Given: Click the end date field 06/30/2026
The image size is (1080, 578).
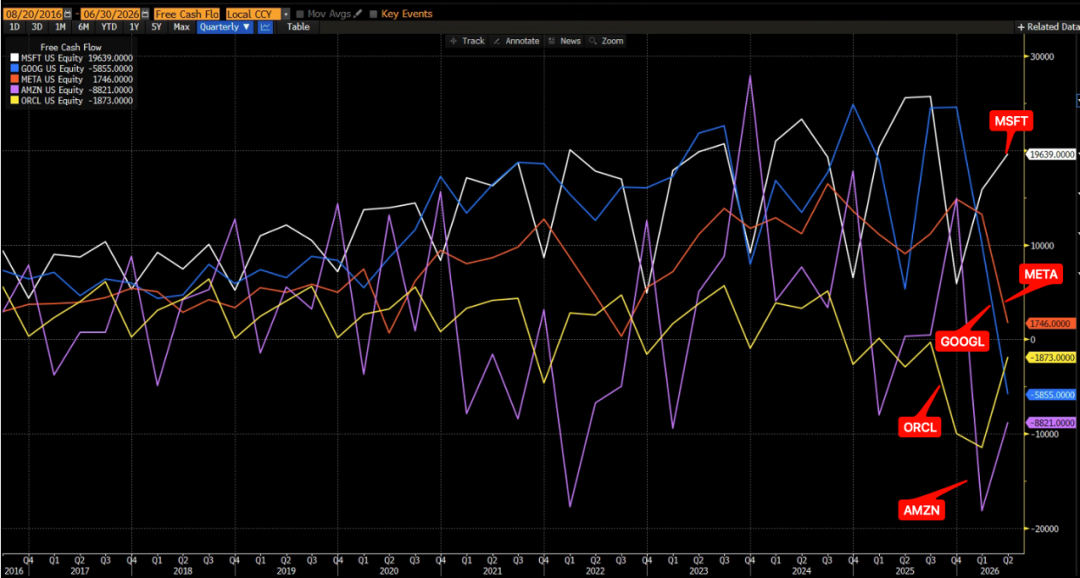Looking at the screenshot, I should [111, 14].
